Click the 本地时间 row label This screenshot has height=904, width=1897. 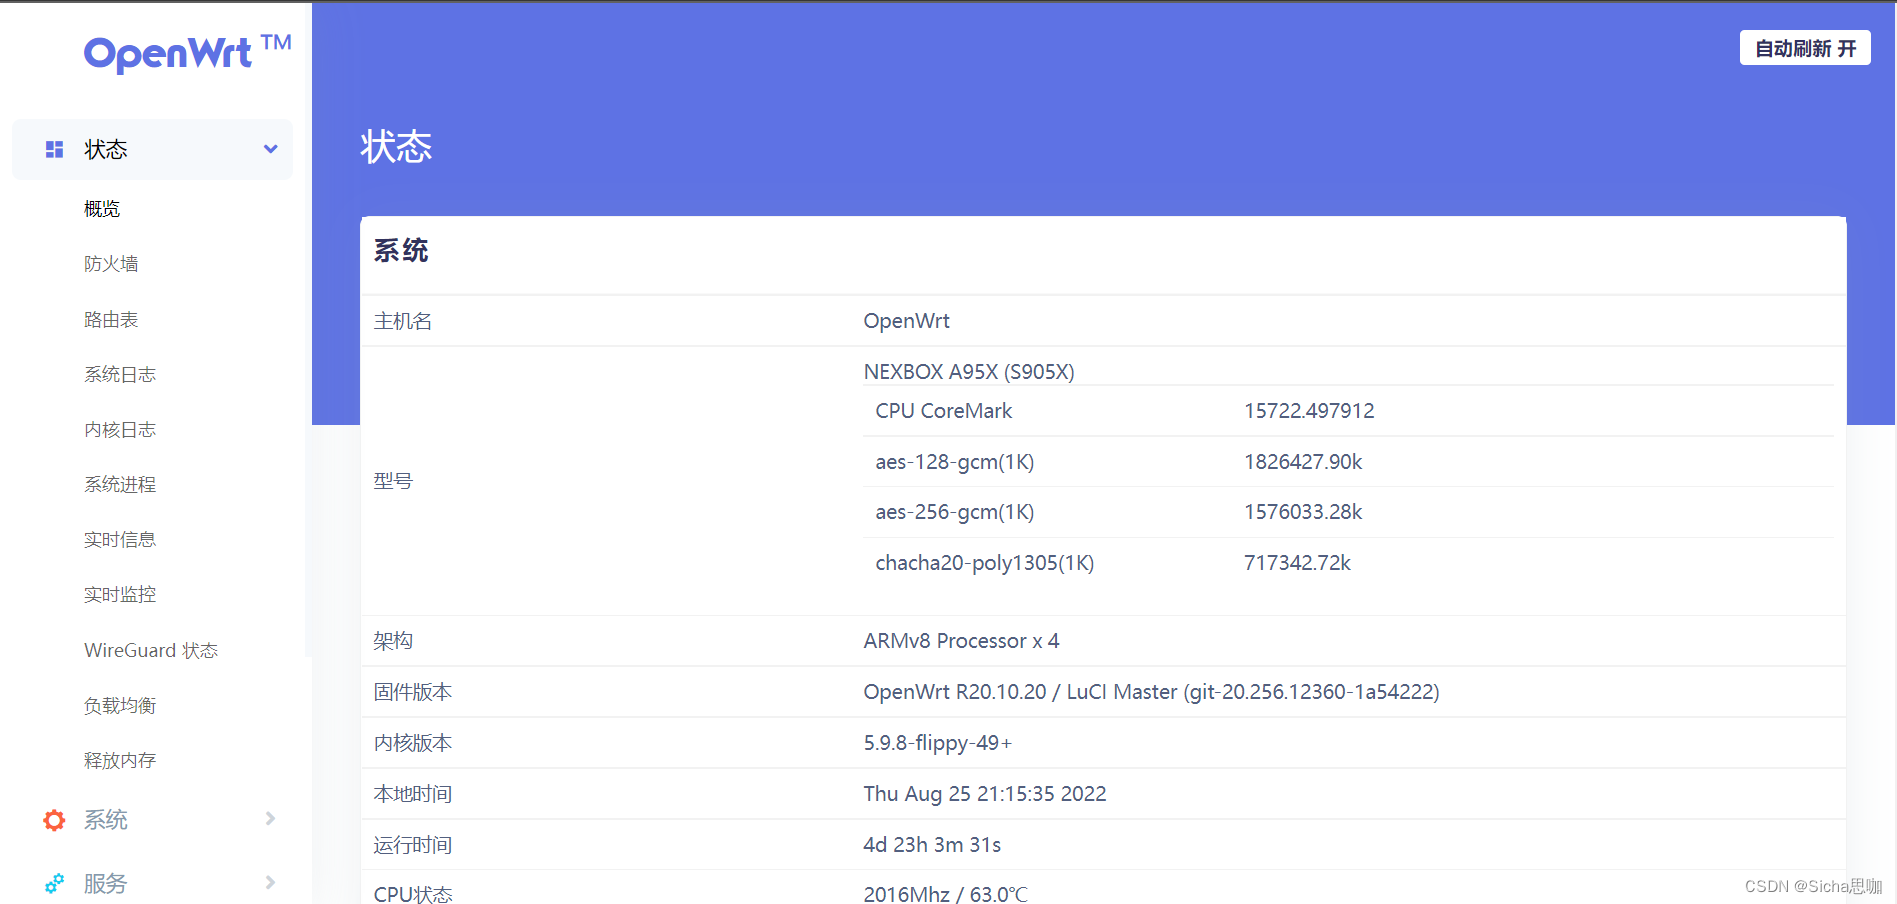(413, 794)
